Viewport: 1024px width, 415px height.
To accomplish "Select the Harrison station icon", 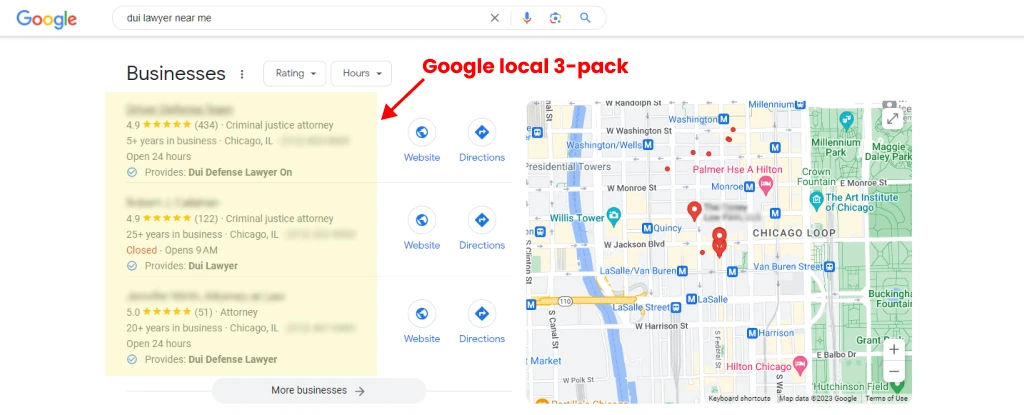I will pyautogui.click(x=752, y=333).
